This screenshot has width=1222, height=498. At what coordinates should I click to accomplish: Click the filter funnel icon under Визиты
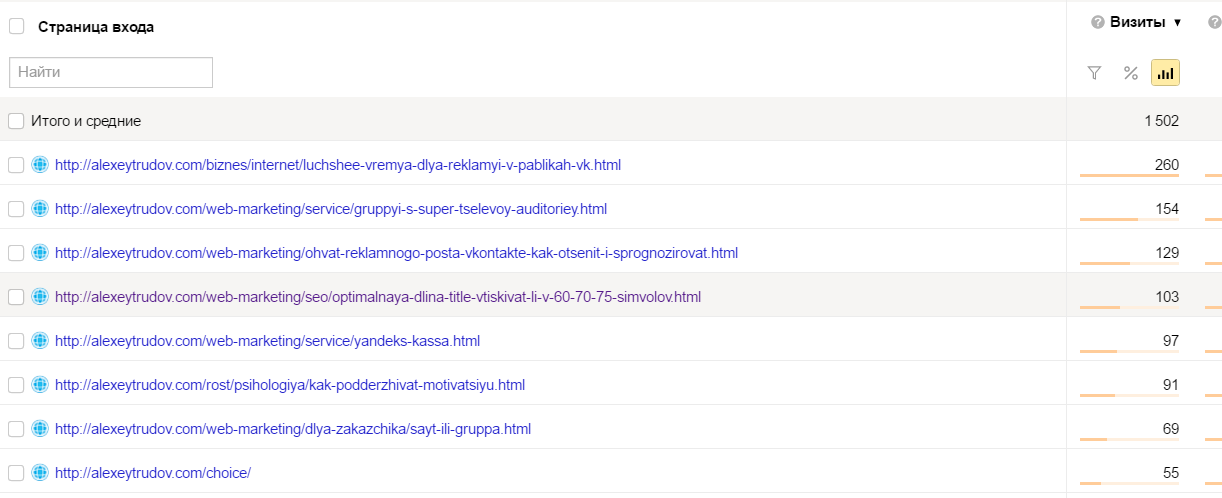[x=1094, y=72]
